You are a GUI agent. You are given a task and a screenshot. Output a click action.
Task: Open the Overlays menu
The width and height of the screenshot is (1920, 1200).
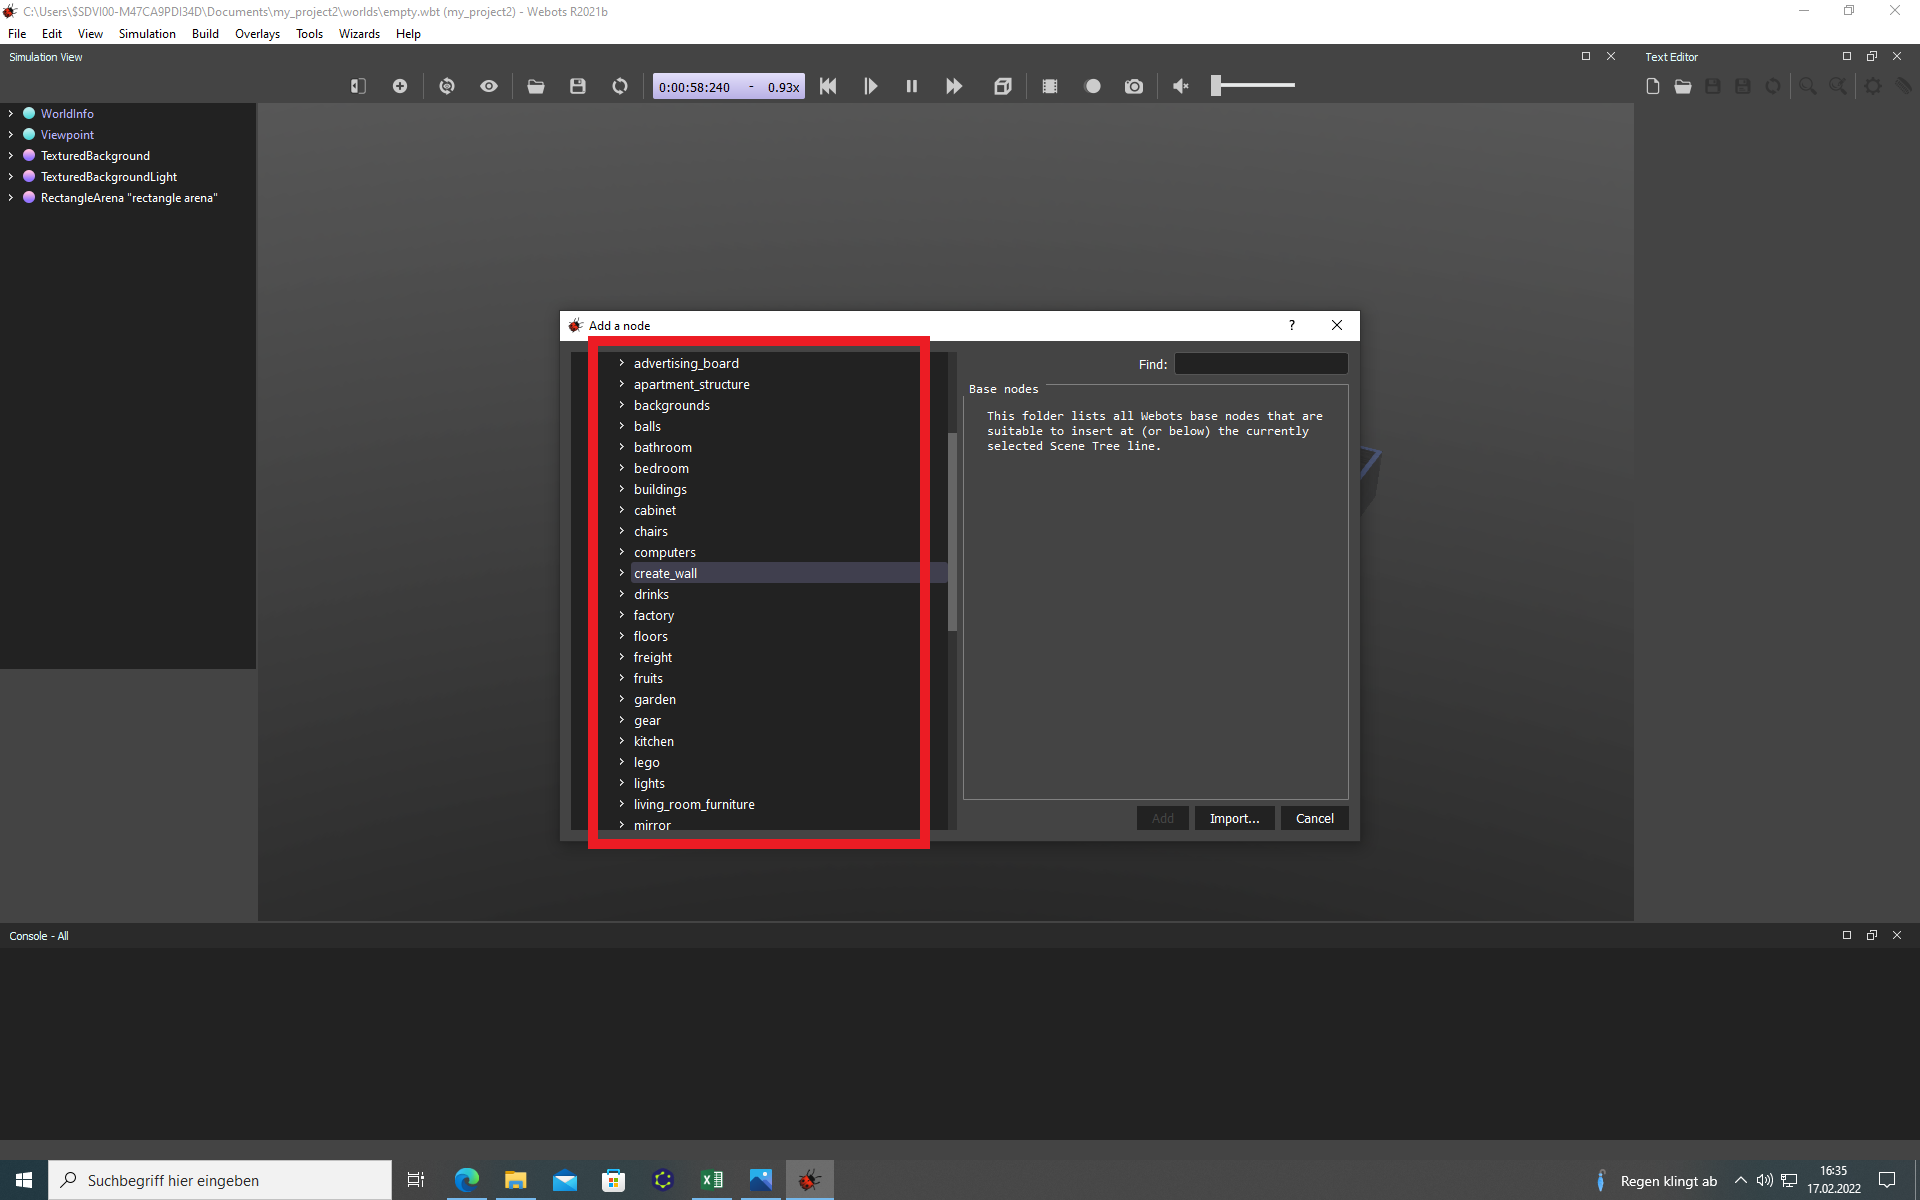[x=257, y=34]
